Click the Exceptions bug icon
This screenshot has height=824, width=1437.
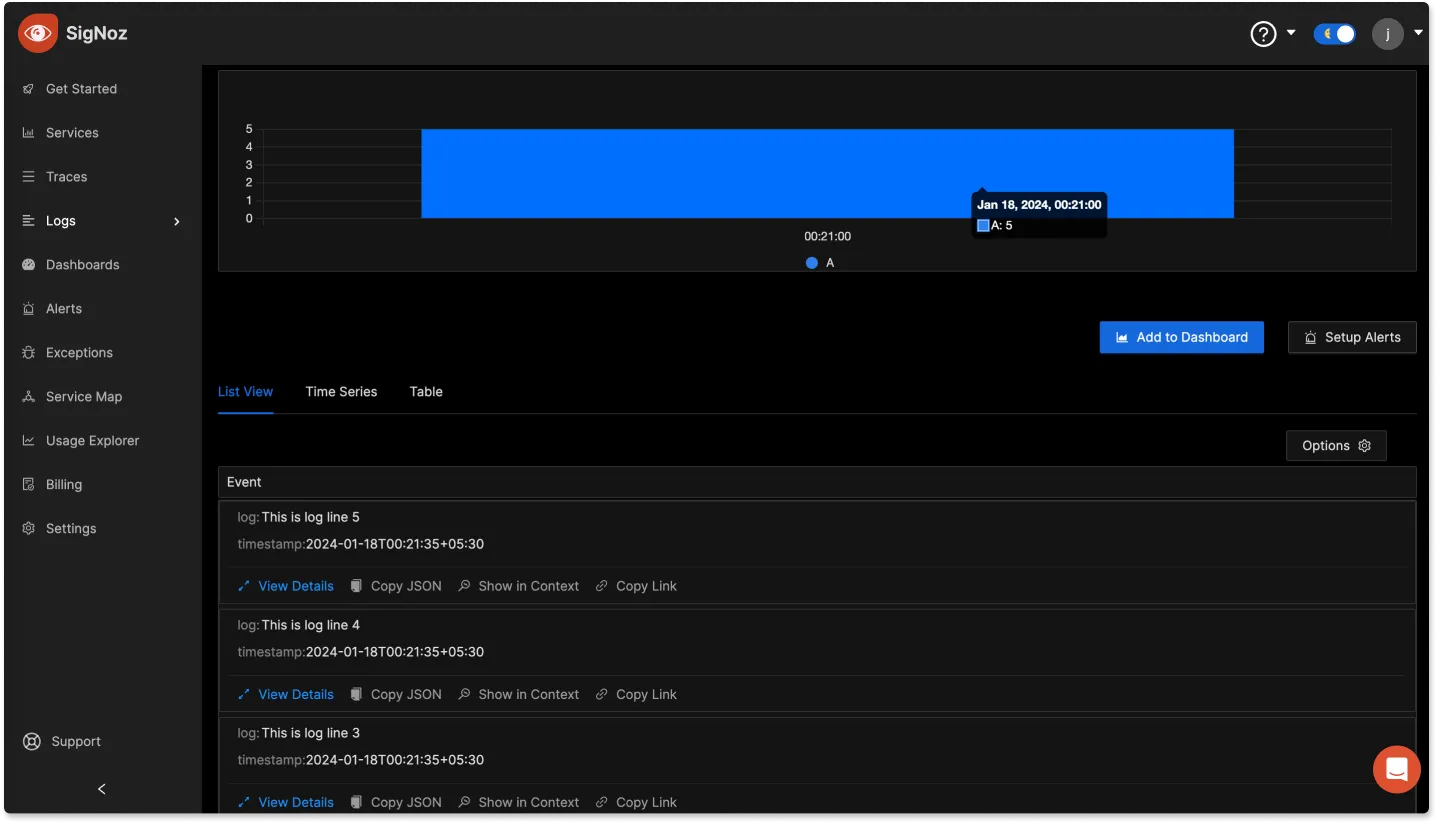28,353
